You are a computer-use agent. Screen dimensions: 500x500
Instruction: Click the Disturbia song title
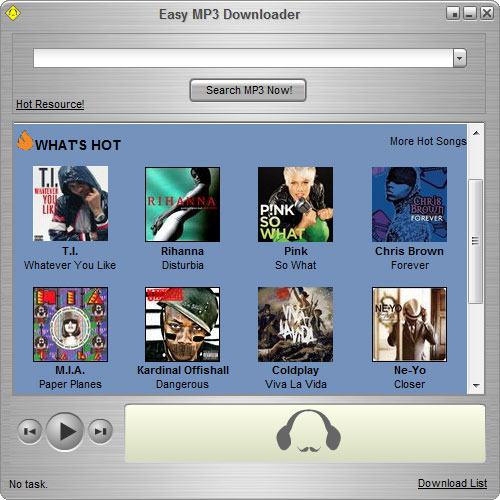183,265
